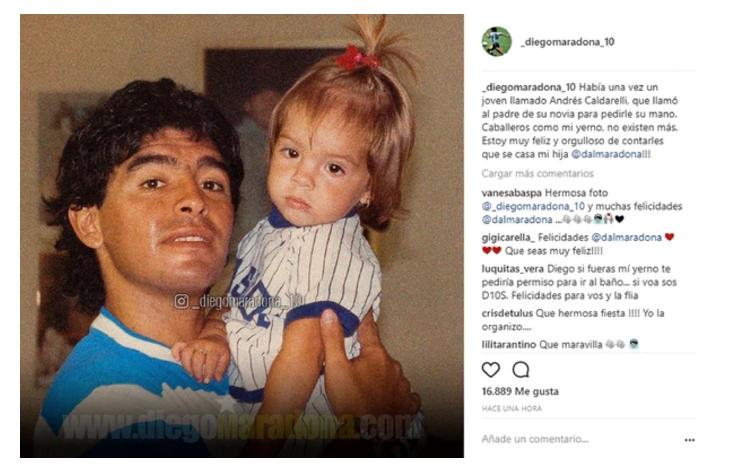
Task: Open gigicarella_'s profile from the comment
Action: pyautogui.click(x=508, y=238)
